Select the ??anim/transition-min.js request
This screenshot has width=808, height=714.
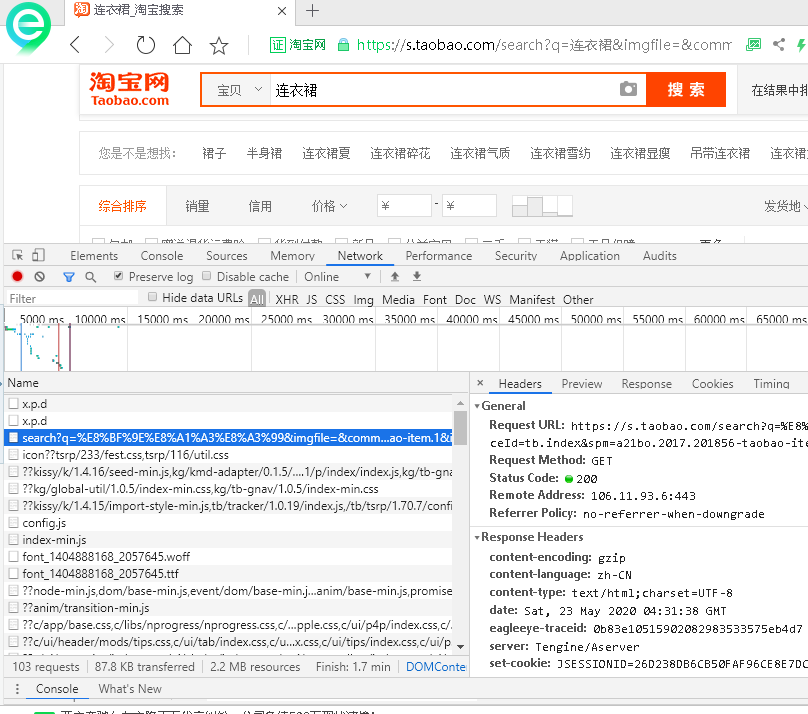pos(228,608)
